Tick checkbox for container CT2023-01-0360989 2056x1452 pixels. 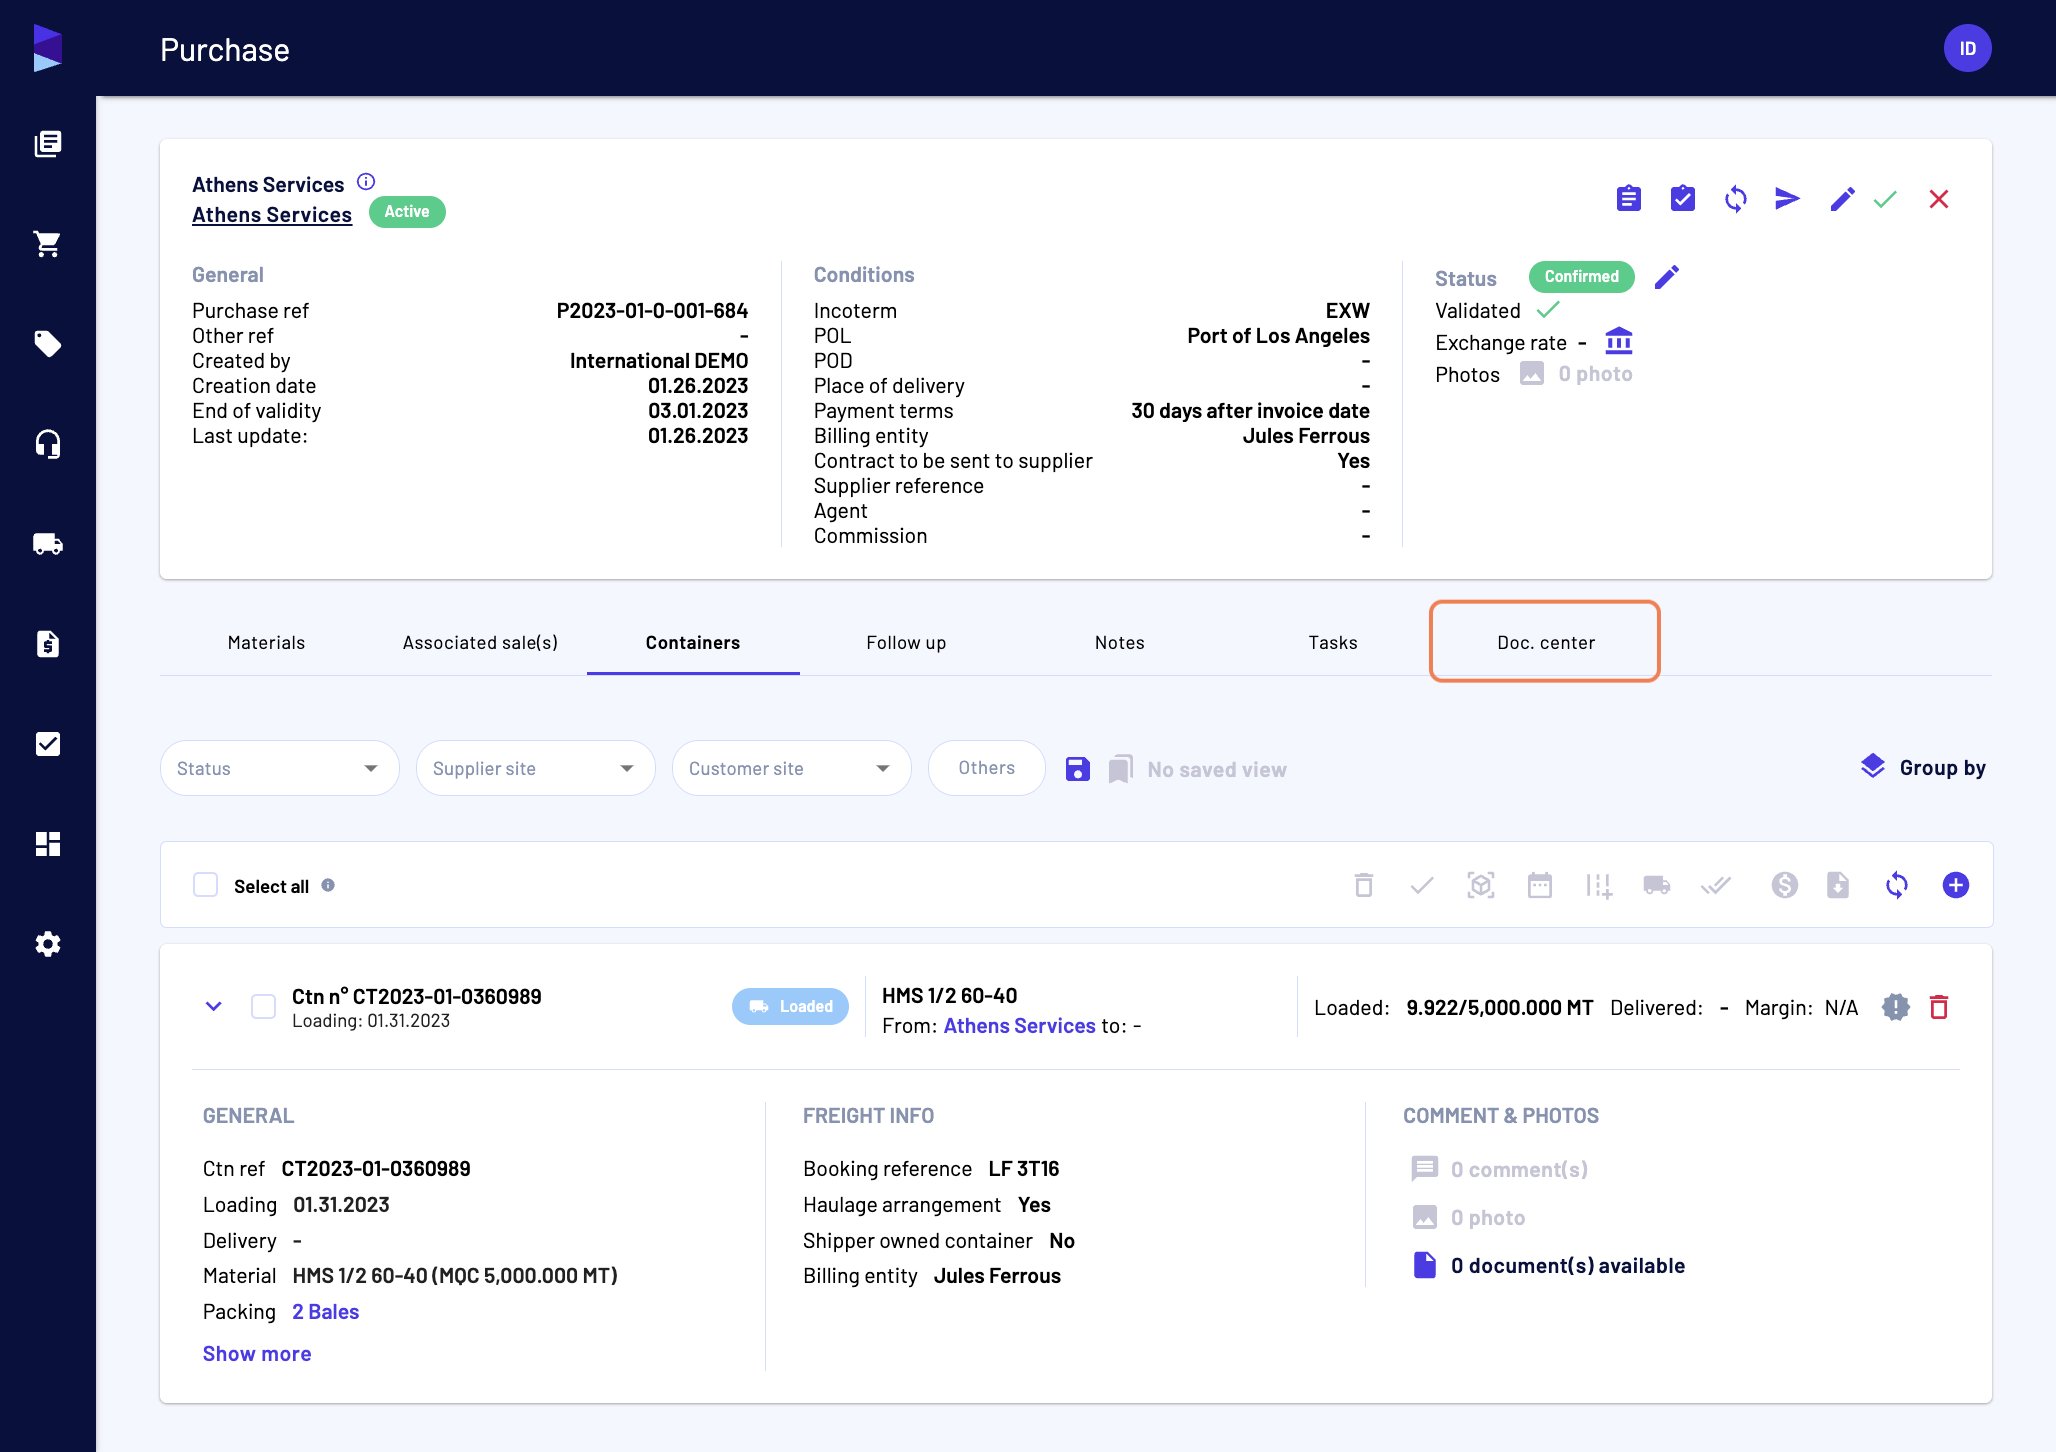[263, 1006]
